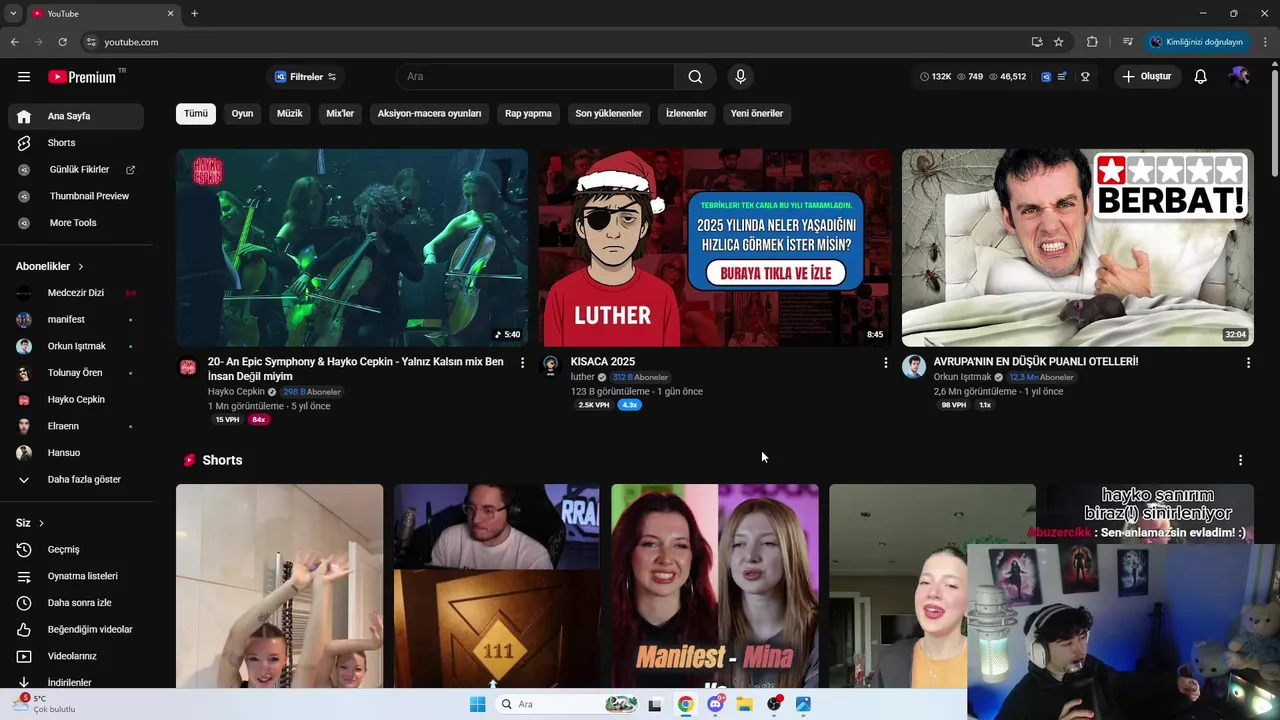Focus the YouTube search field

click(x=535, y=77)
